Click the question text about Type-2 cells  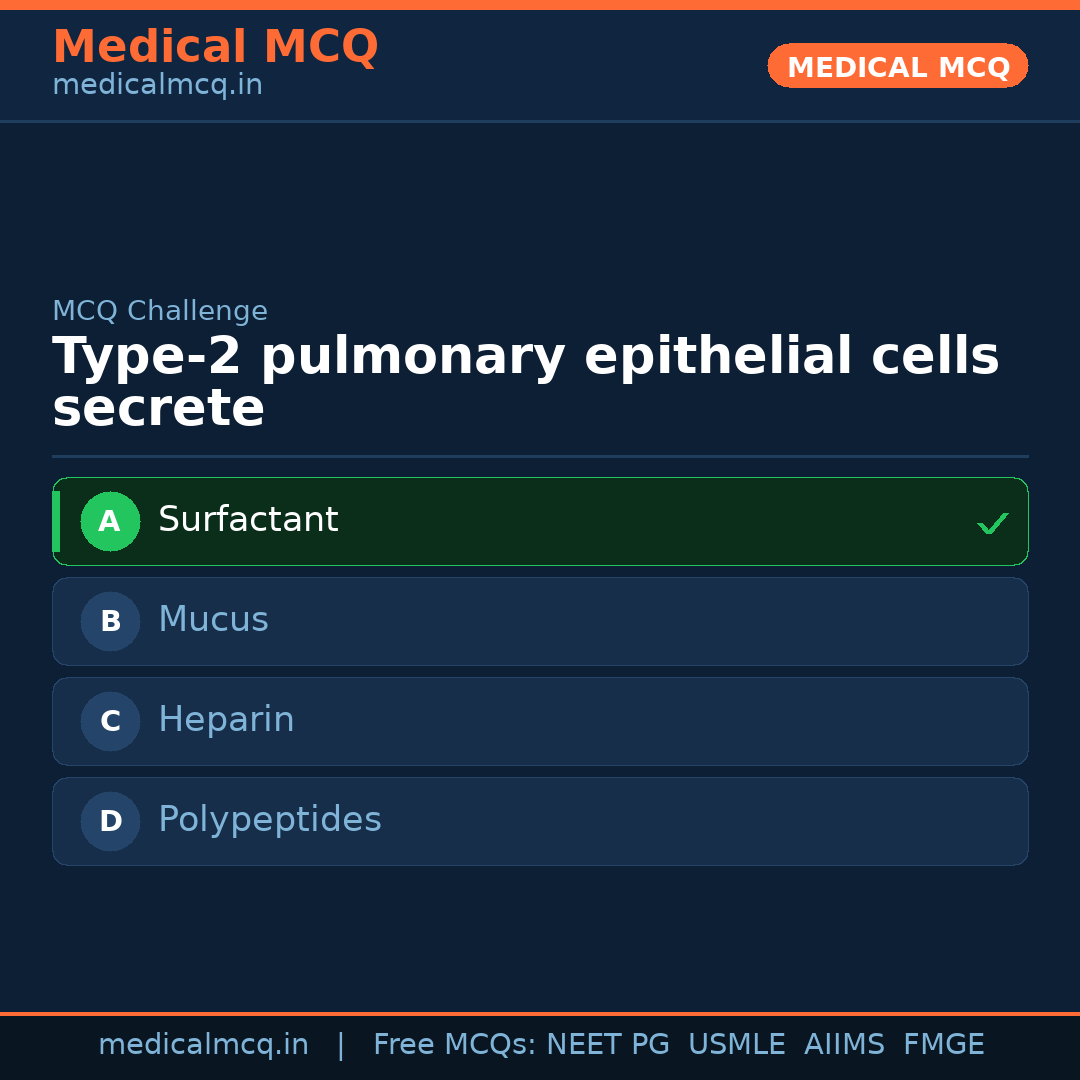525,382
